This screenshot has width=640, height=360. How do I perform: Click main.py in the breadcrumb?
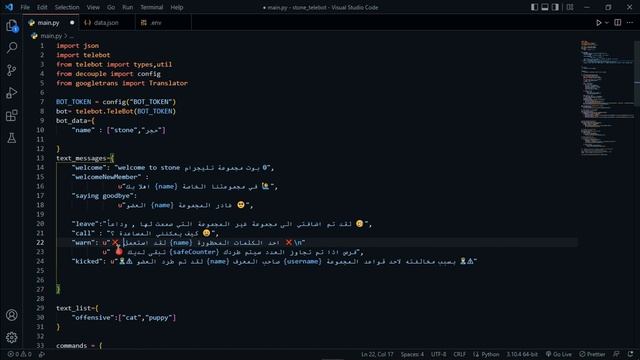[51, 36]
